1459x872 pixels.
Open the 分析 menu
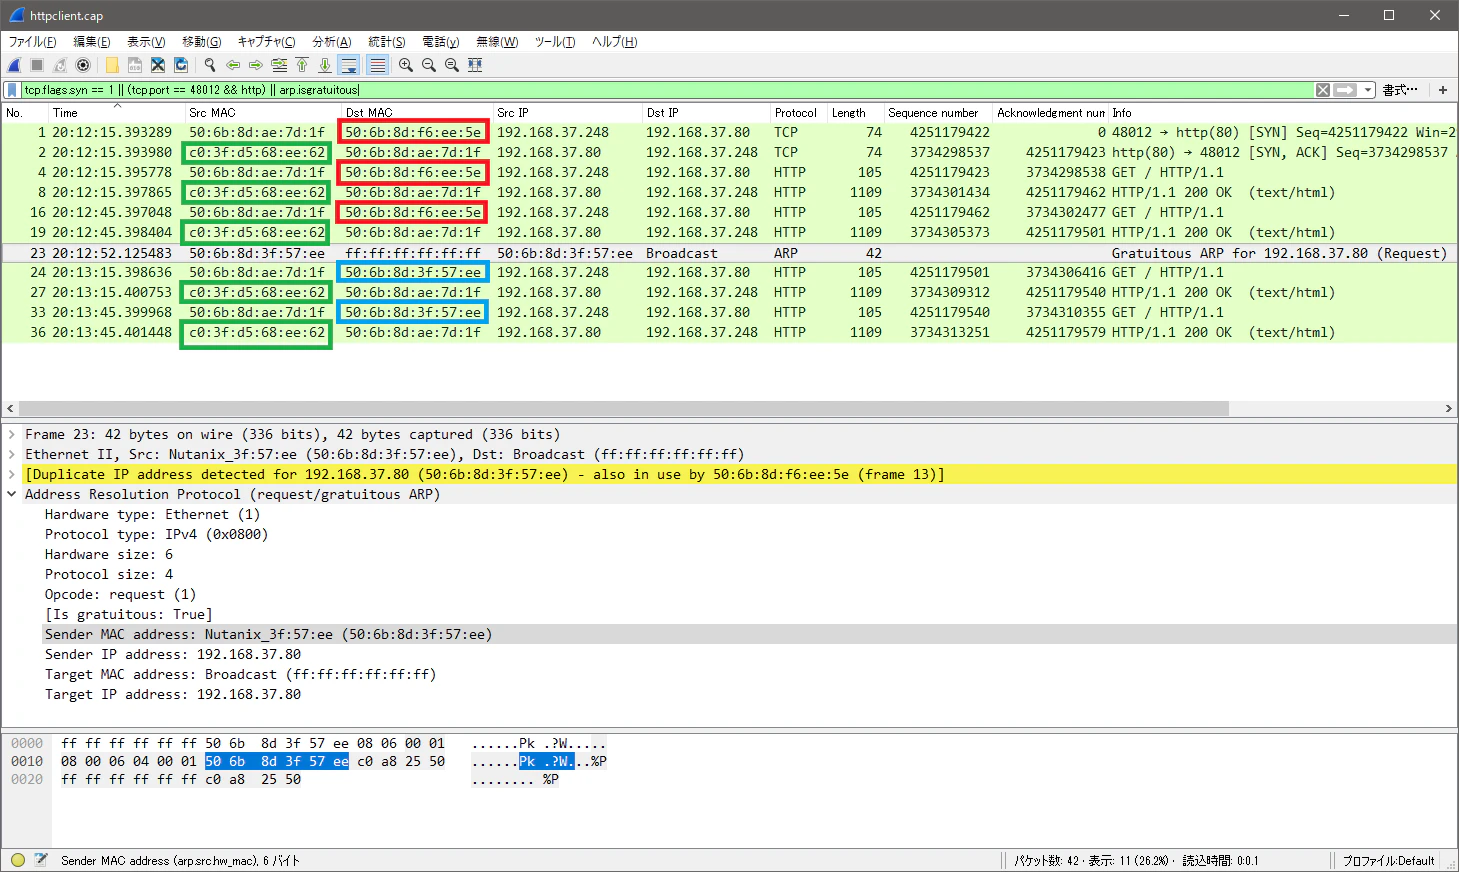[332, 42]
